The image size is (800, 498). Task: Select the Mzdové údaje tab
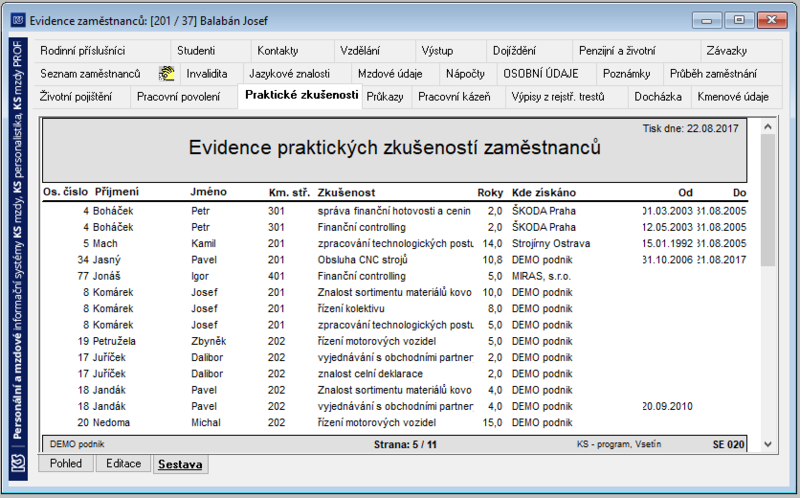coord(395,74)
